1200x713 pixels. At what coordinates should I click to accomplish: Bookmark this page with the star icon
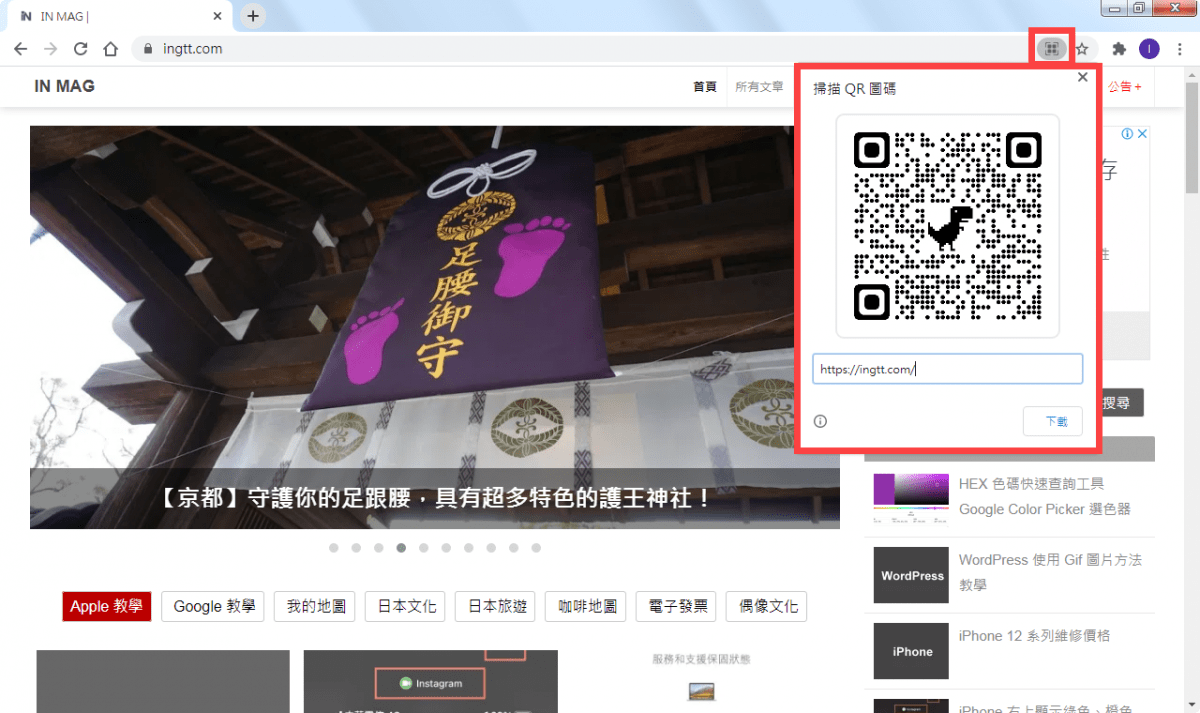pyautogui.click(x=1082, y=48)
